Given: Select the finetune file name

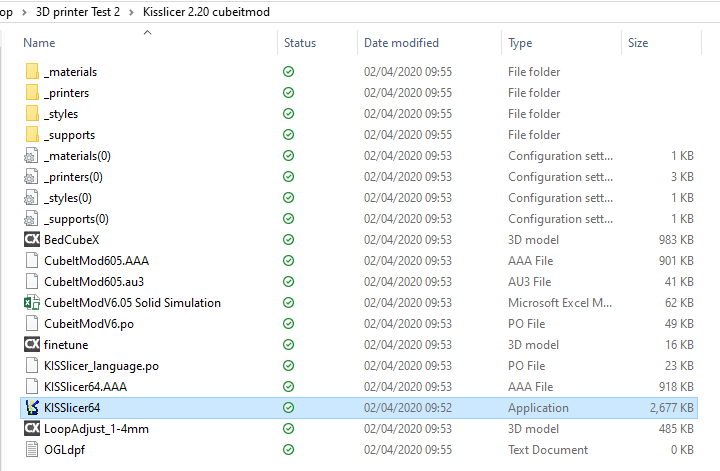Looking at the screenshot, I should 66,345.
